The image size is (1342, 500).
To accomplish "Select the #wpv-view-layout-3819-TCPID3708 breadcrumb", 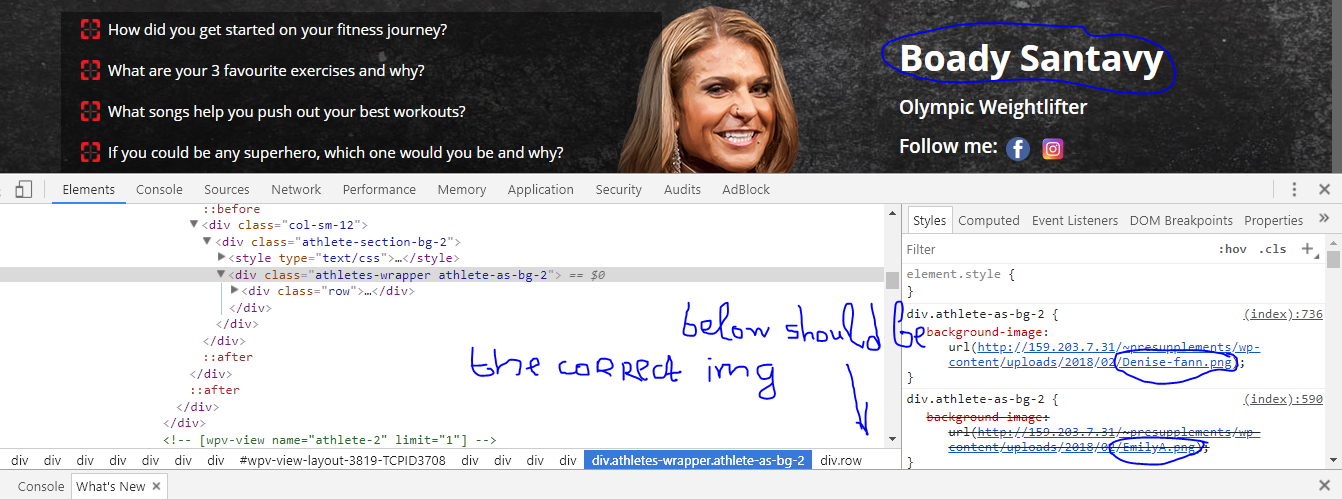I will point(343,461).
